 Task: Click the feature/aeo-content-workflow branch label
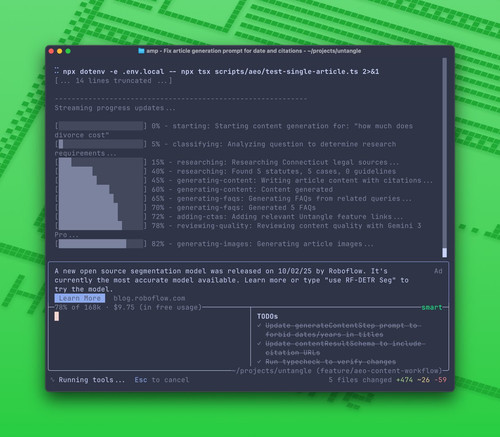(x=380, y=371)
